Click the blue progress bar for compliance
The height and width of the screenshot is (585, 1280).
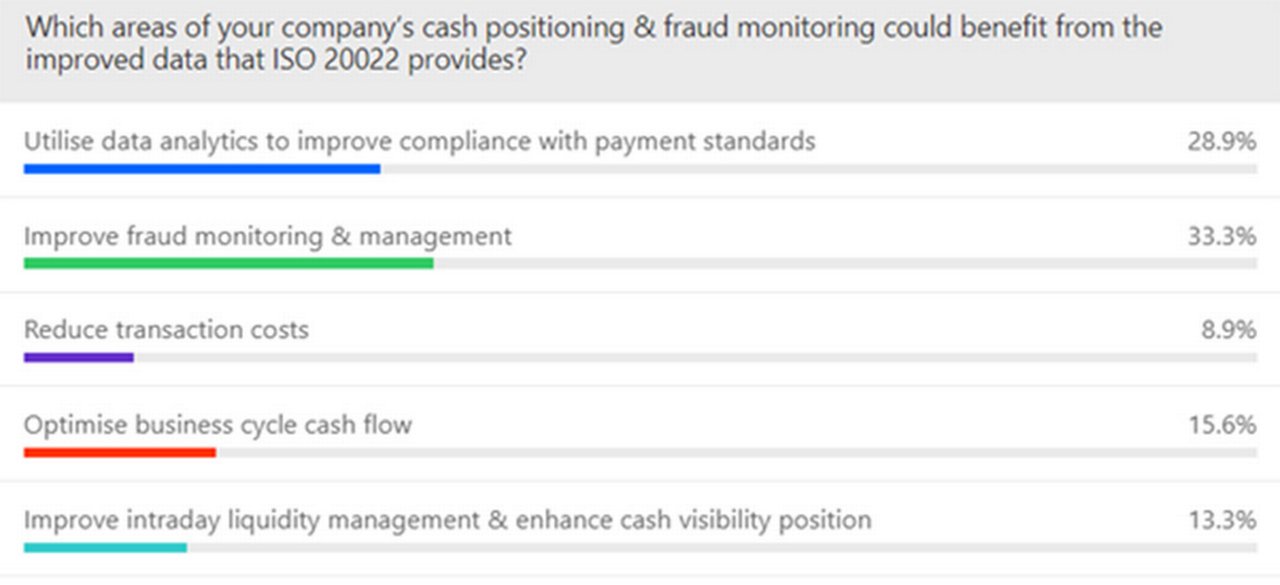coord(202,169)
